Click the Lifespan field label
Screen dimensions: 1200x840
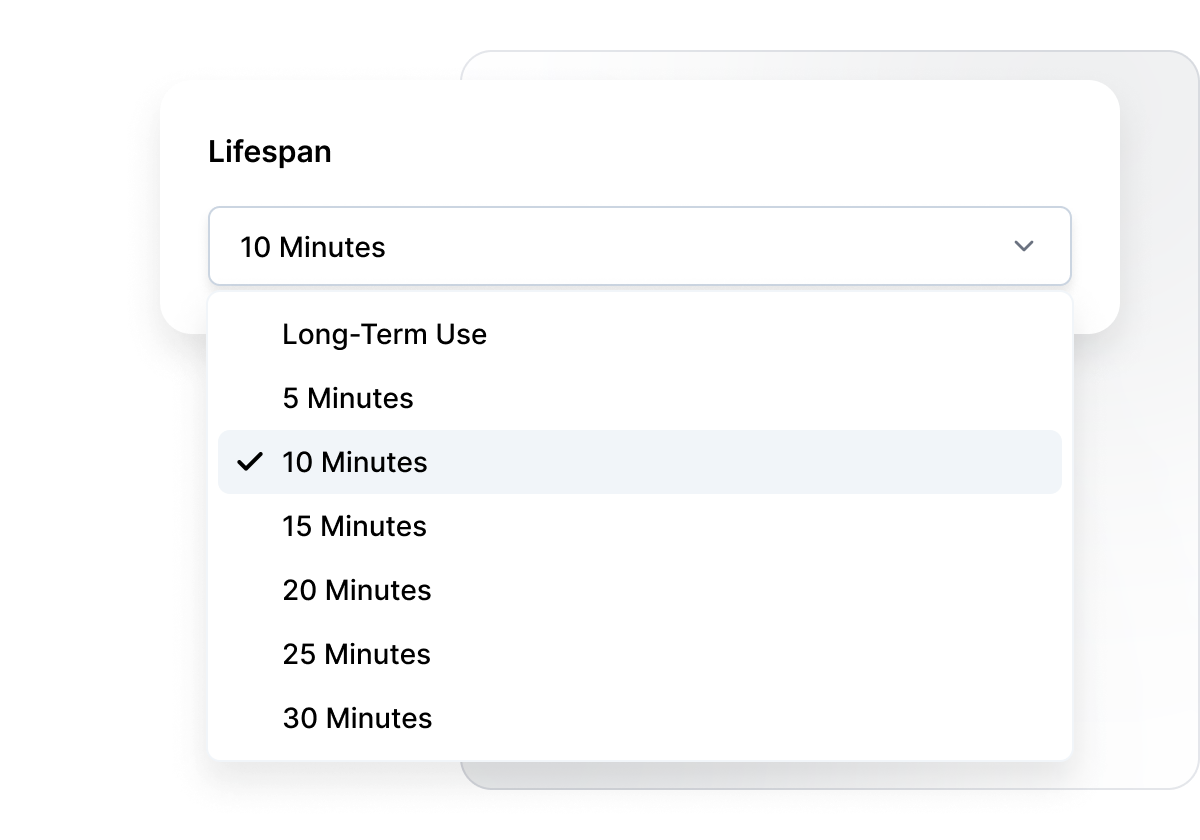pyautogui.click(x=269, y=152)
